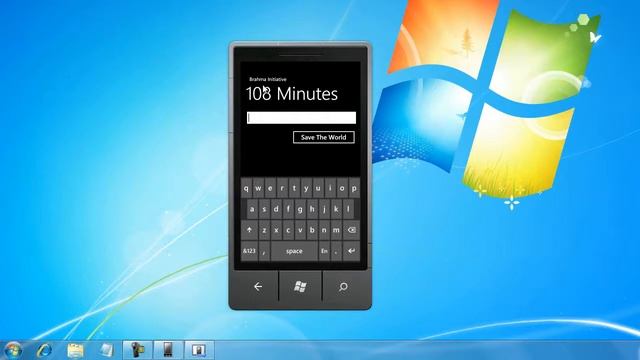Image resolution: width=640 pixels, height=360 pixels.
Task: Tap the l key on the keyboard
Action: pyautogui.click(x=348, y=209)
